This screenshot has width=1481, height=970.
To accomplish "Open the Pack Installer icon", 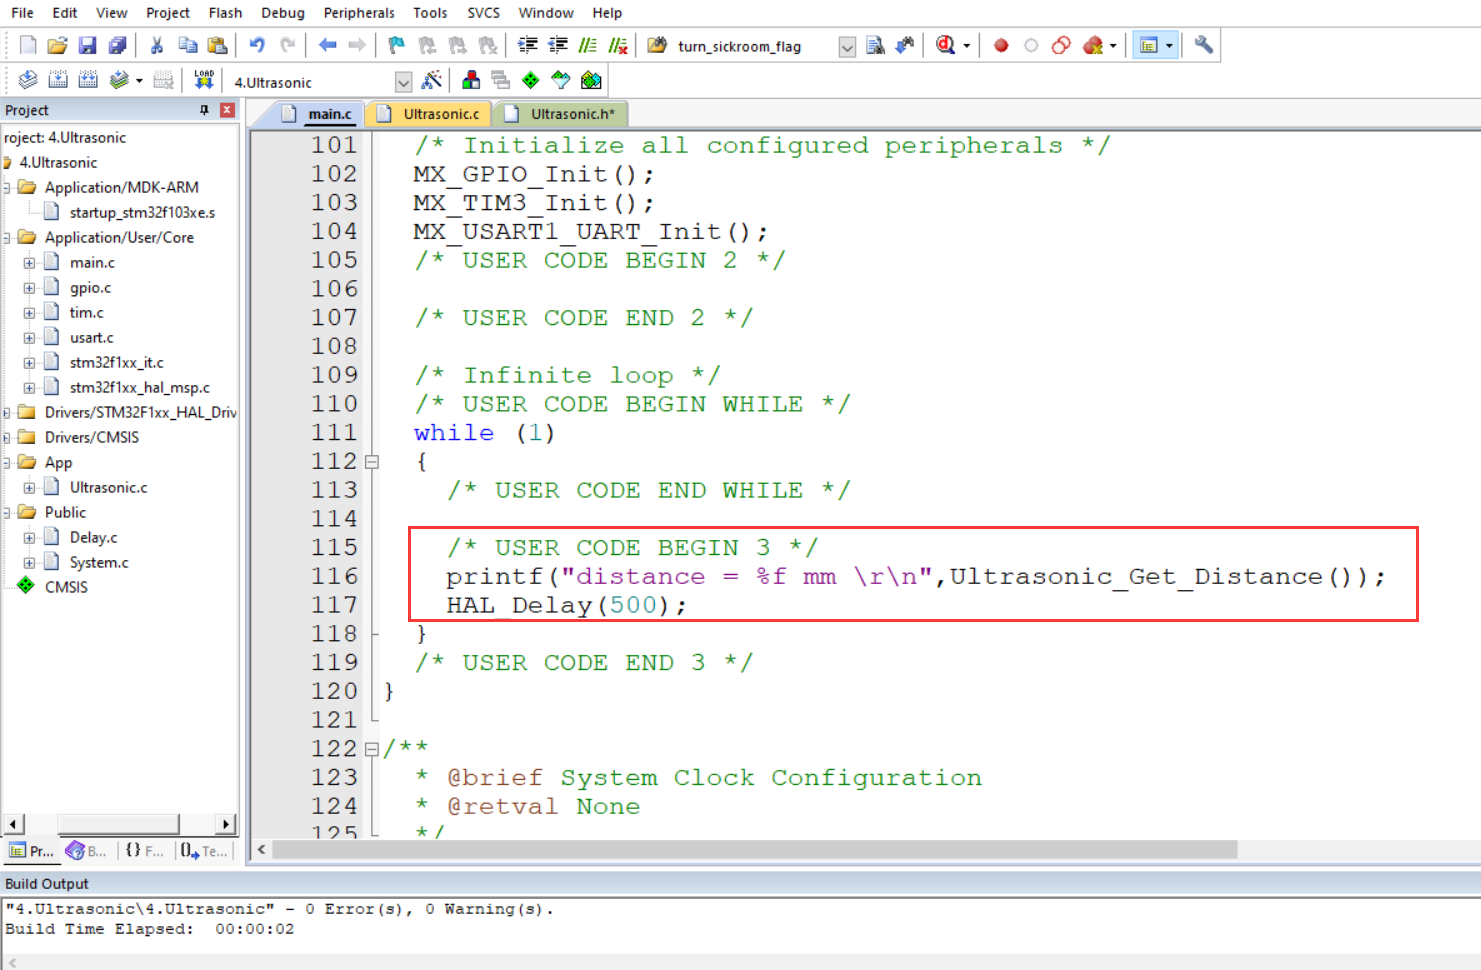I will coord(591,80).
